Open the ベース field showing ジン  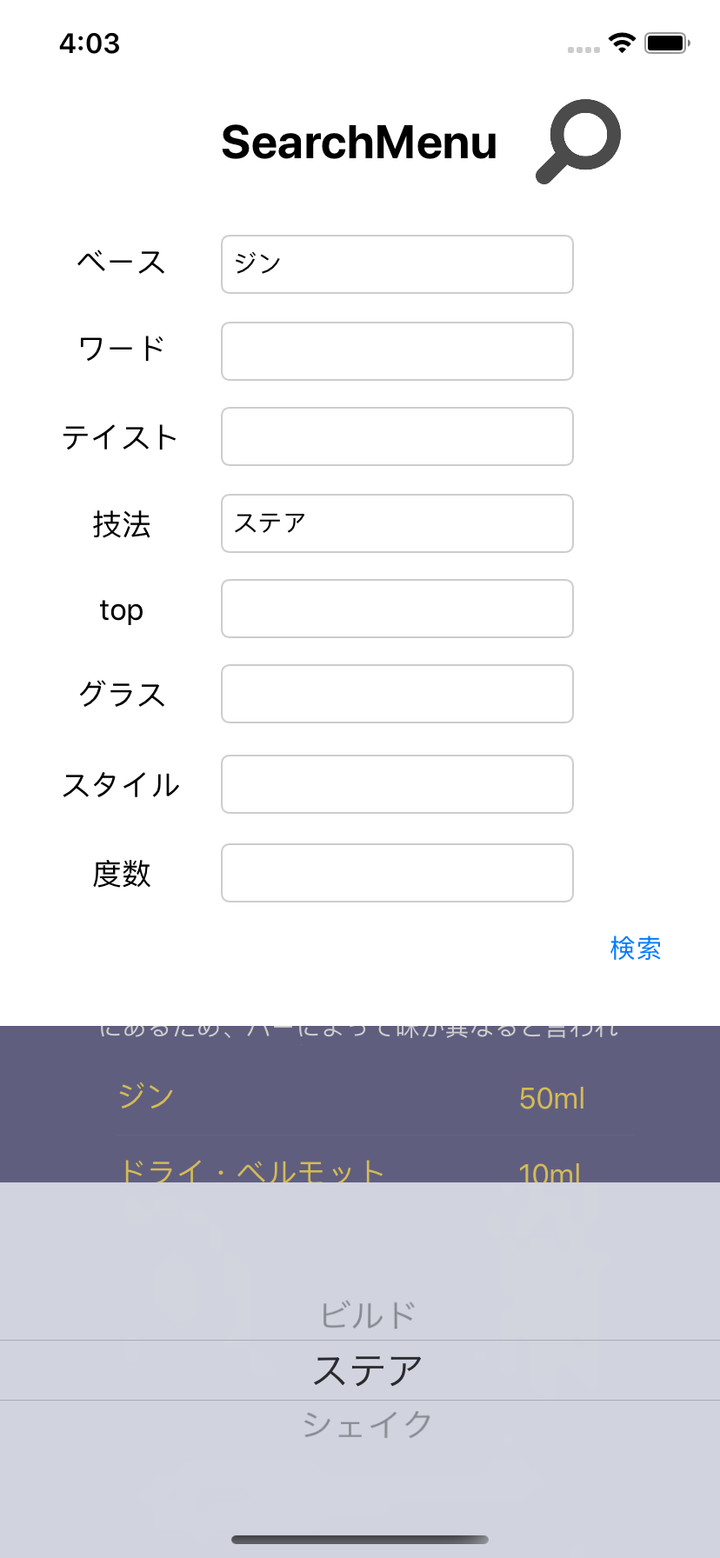coord(397,264)
